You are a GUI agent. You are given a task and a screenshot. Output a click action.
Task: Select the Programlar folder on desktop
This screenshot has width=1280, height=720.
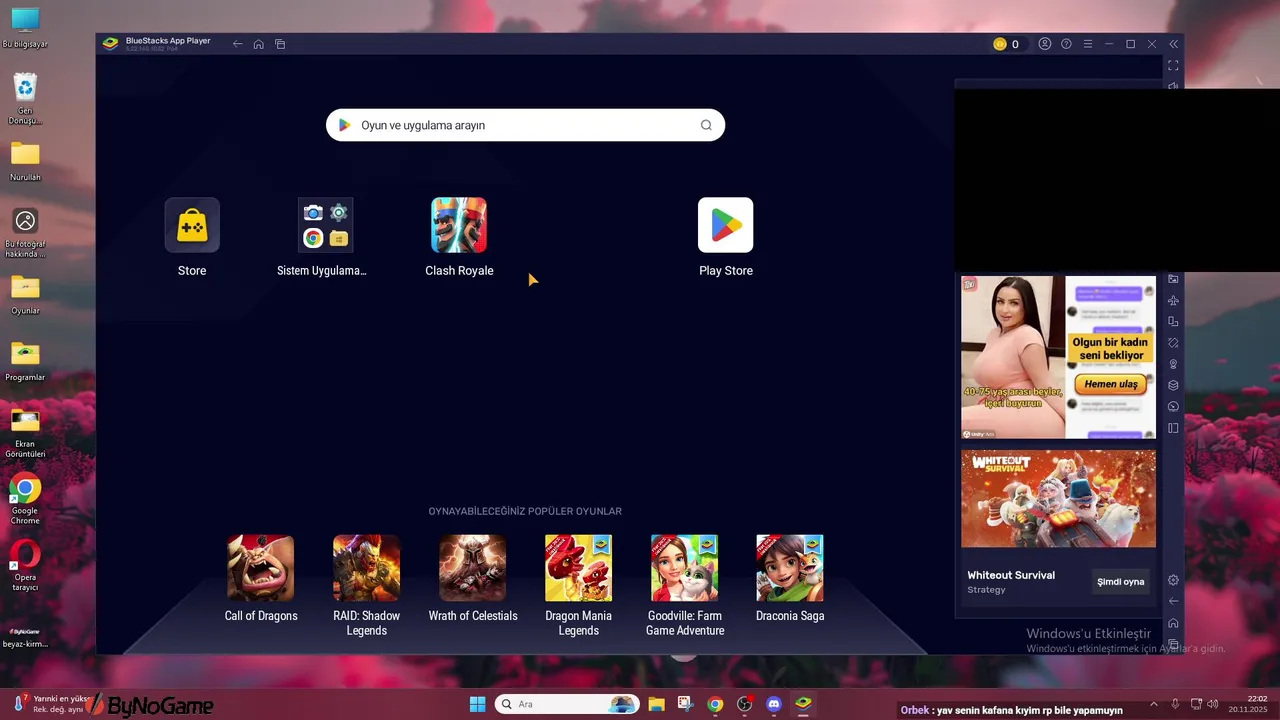point(25,362)
